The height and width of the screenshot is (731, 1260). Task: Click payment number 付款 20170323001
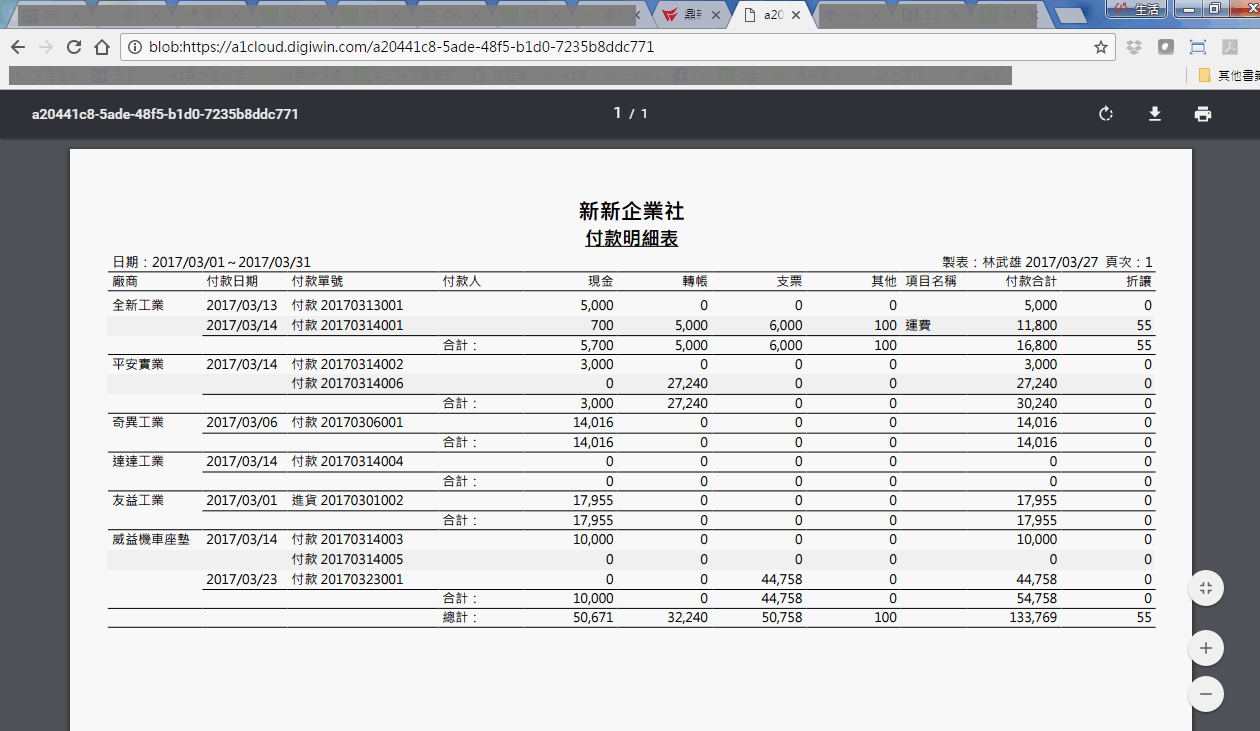(347, 579)
